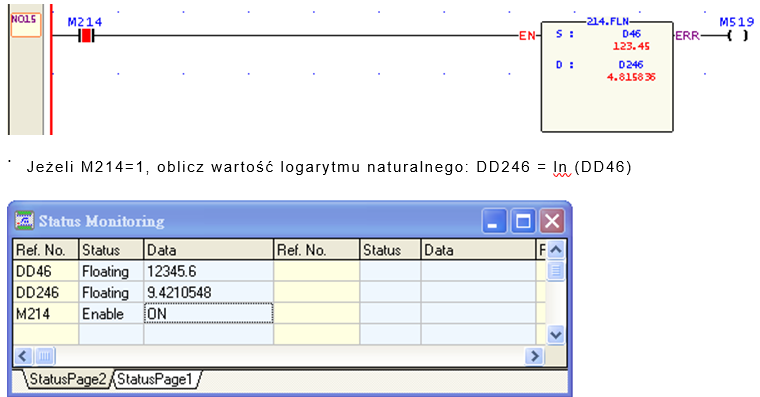760x397 pixels.
Task: Click the vertical scrollbar thumb
Action: (x=556, y=270)
